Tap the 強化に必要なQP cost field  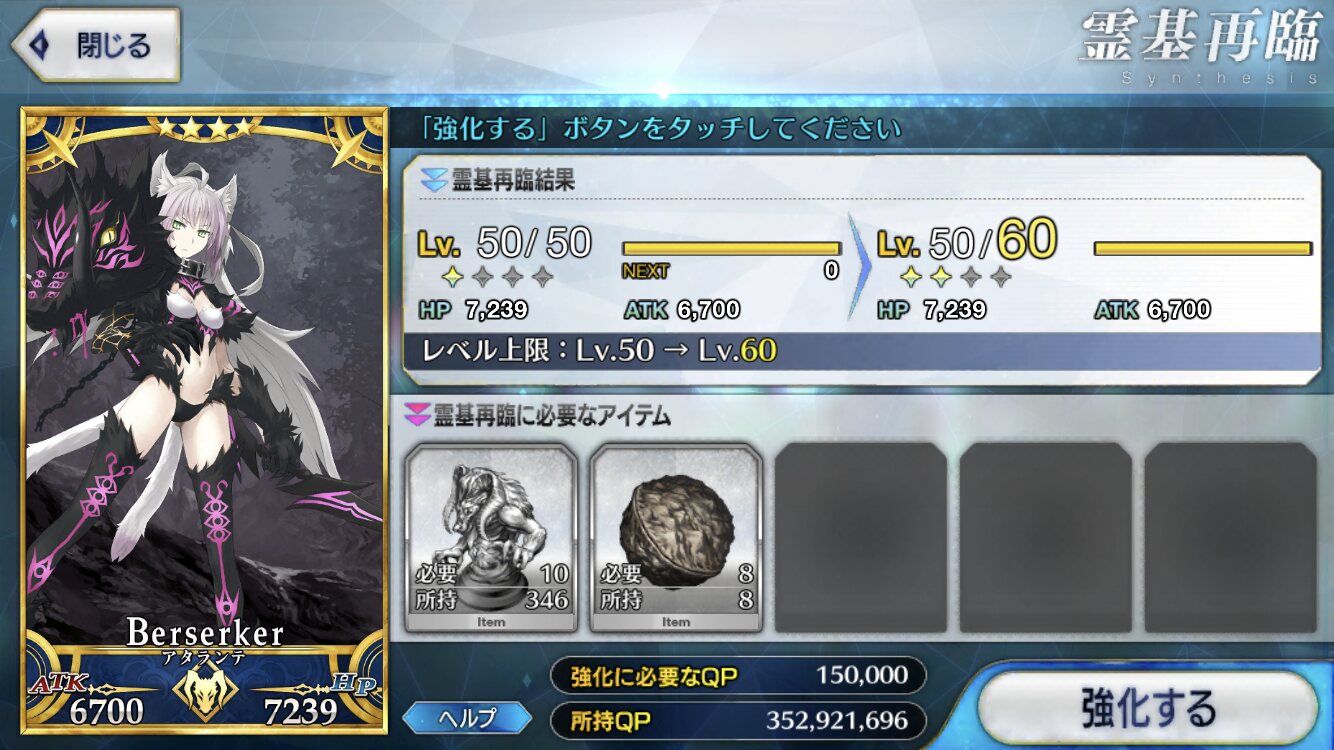tap(738, 676)
